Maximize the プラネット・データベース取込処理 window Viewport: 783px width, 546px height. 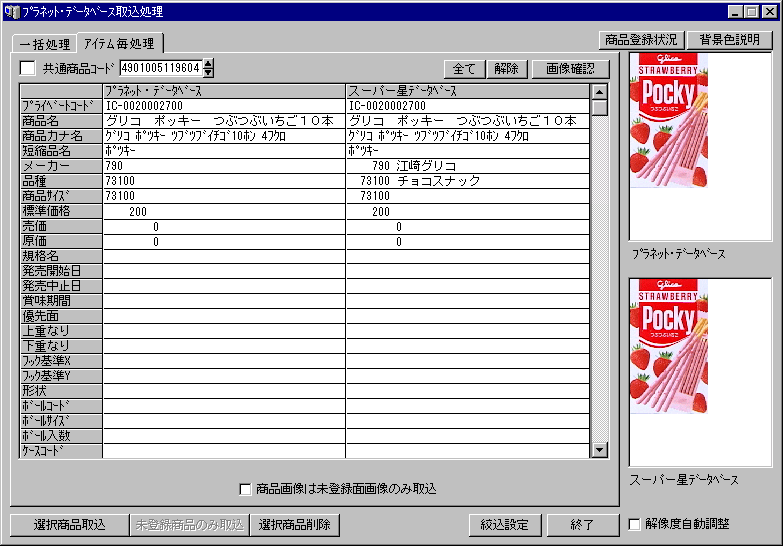point(751,11)
